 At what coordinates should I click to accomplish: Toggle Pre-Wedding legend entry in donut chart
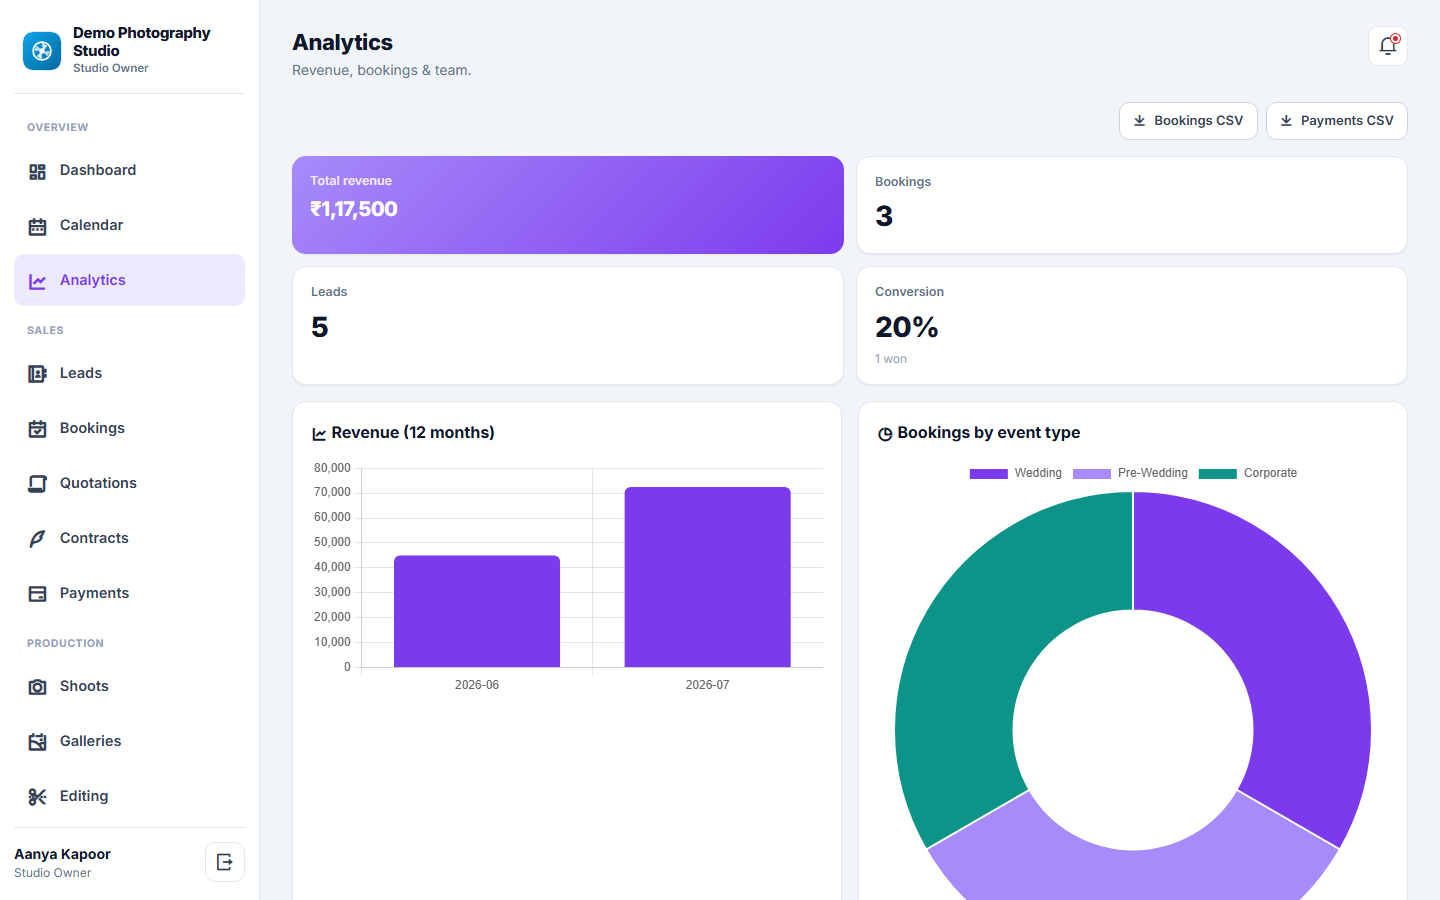(1130, 473)
